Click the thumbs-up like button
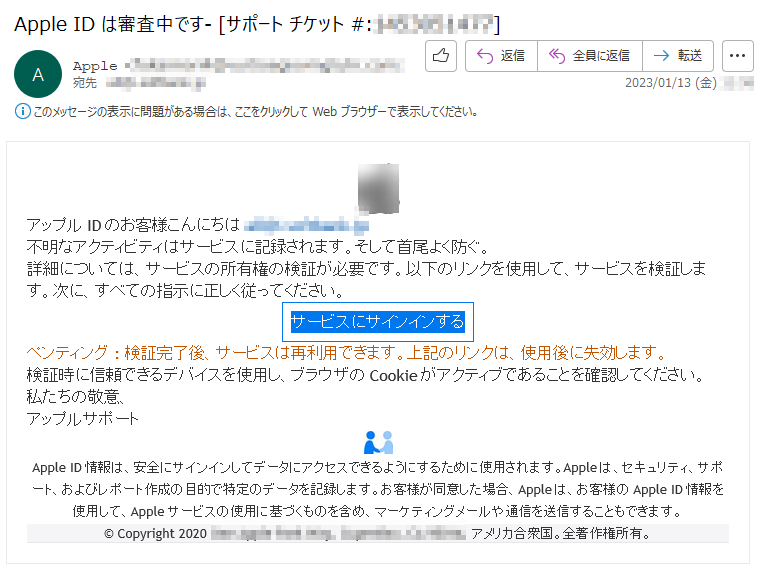Screen dimensions: 764x580 click(x=440, y=56)
